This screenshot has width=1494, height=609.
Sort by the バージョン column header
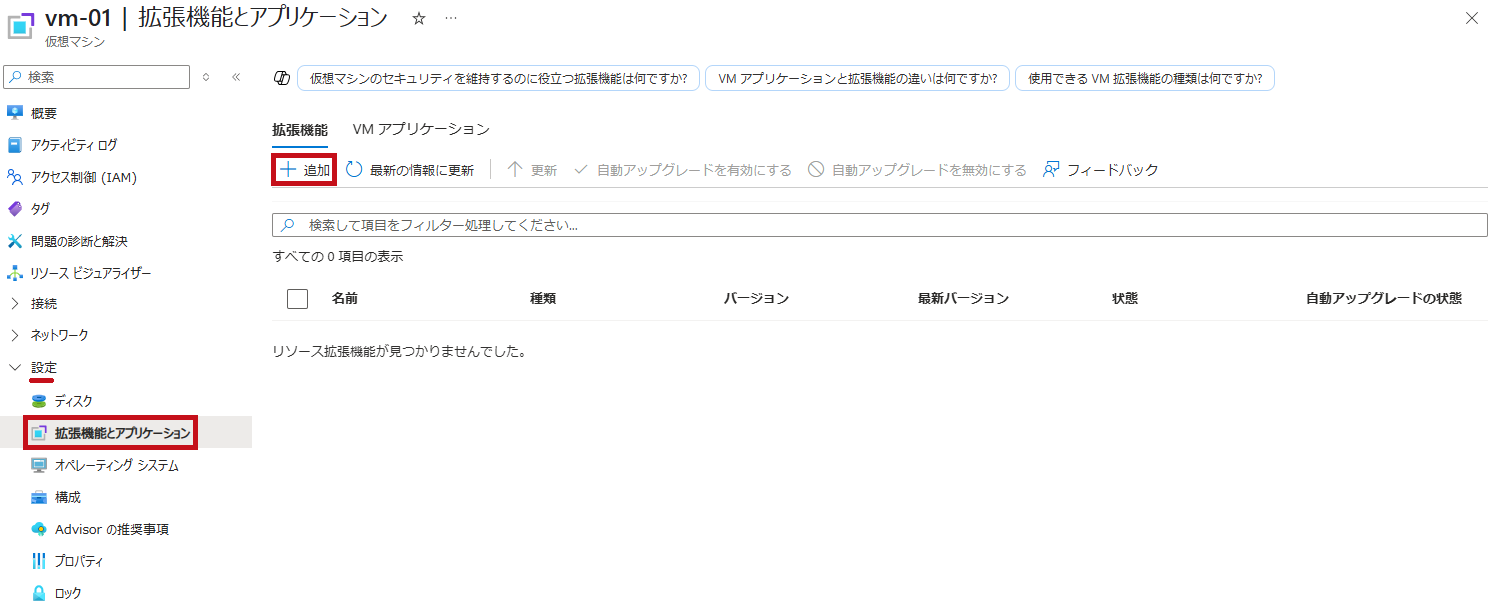(x=756, y=298)
